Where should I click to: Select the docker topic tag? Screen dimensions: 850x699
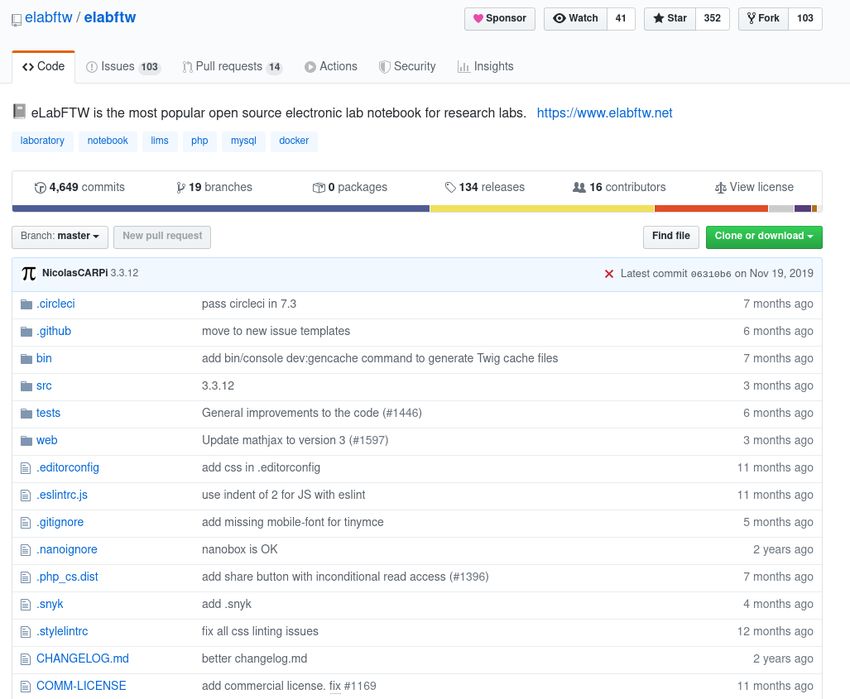click(x=294, y=141)
